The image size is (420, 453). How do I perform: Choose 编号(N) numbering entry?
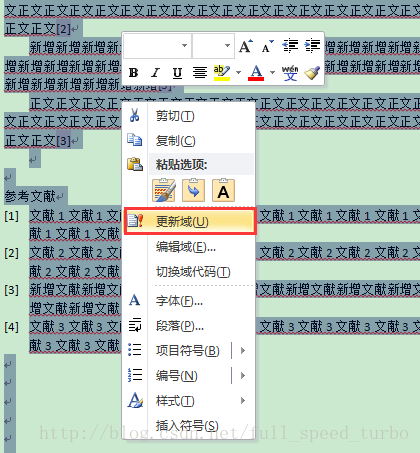tap(177, 376)
